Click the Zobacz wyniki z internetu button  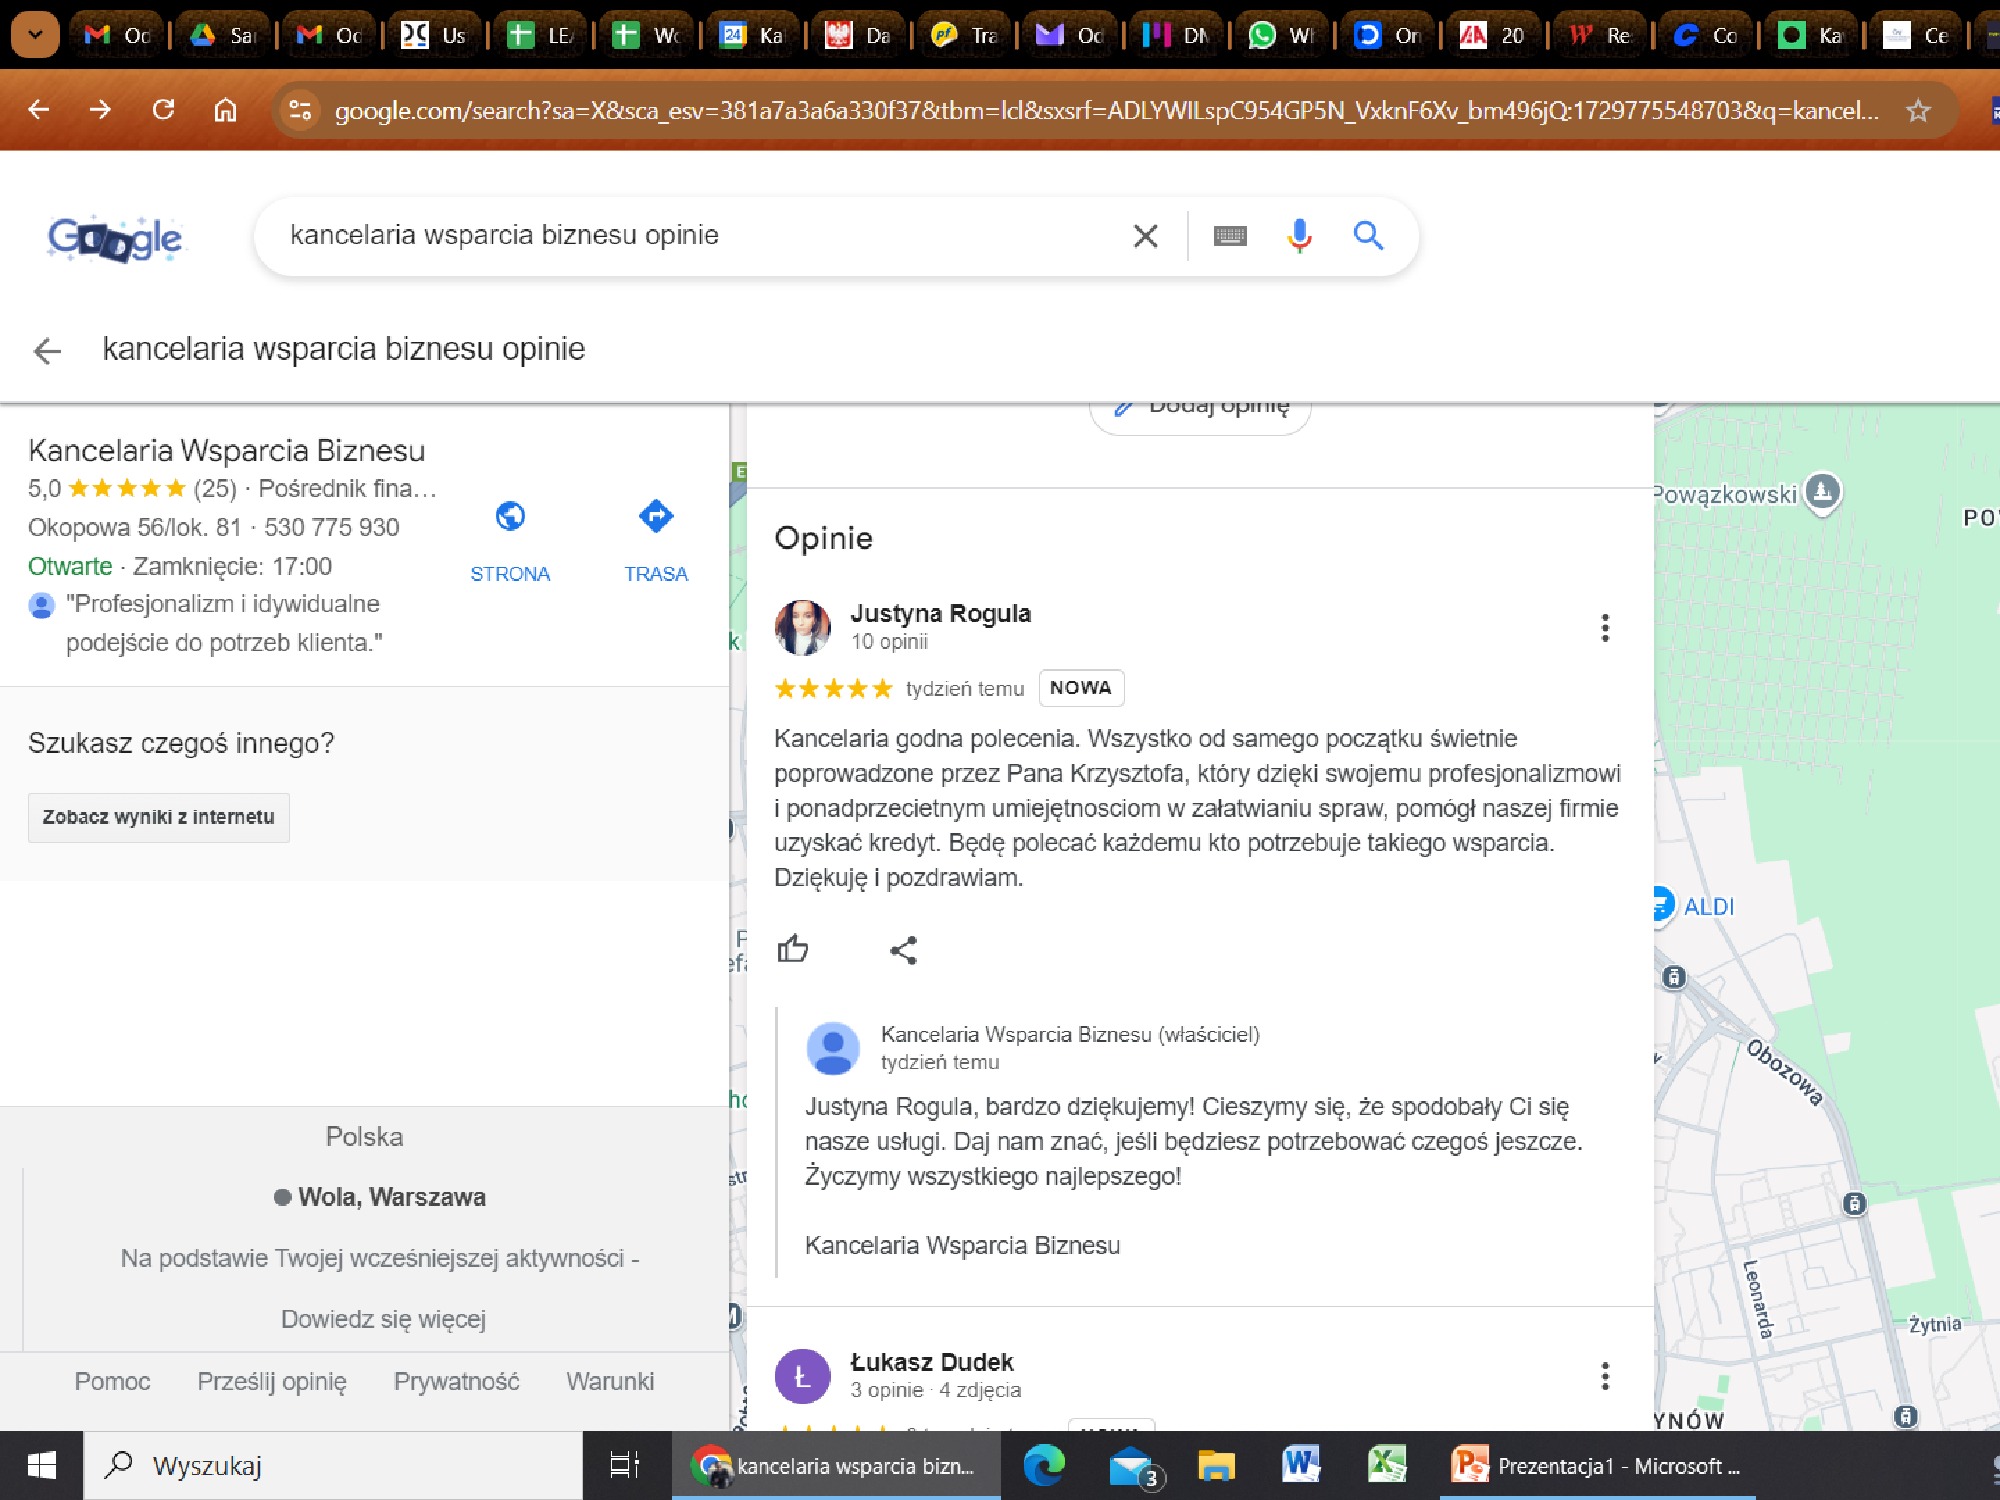(158, 817)
